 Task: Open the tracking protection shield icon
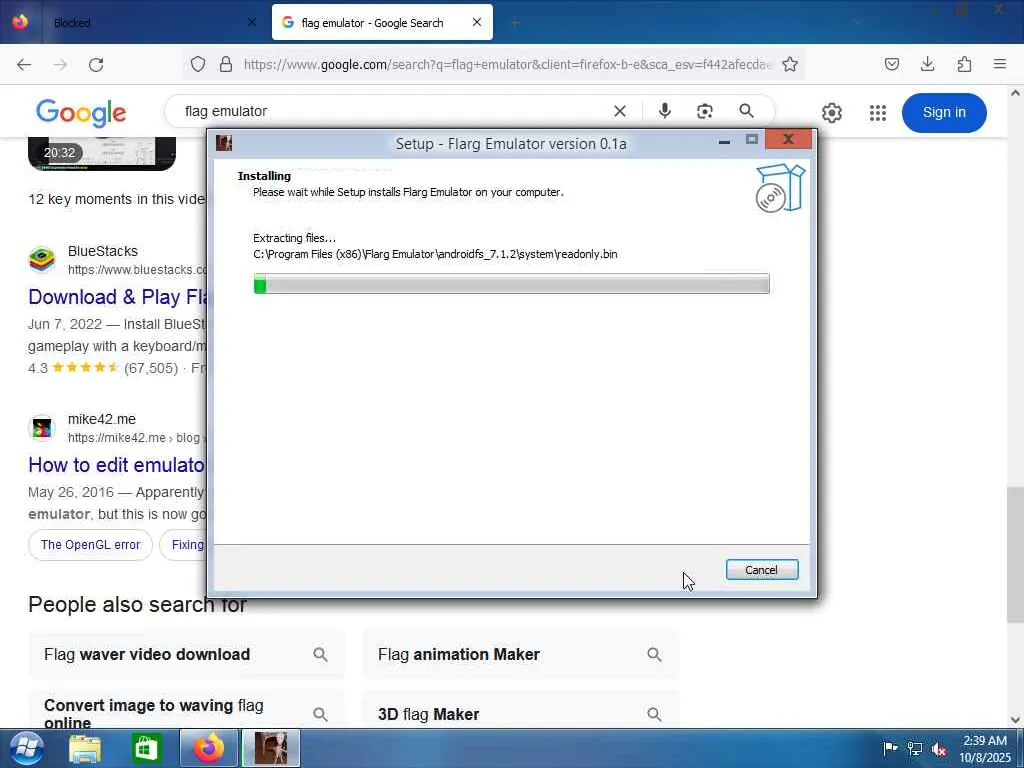pyautogui.click(x=198, y=64)
